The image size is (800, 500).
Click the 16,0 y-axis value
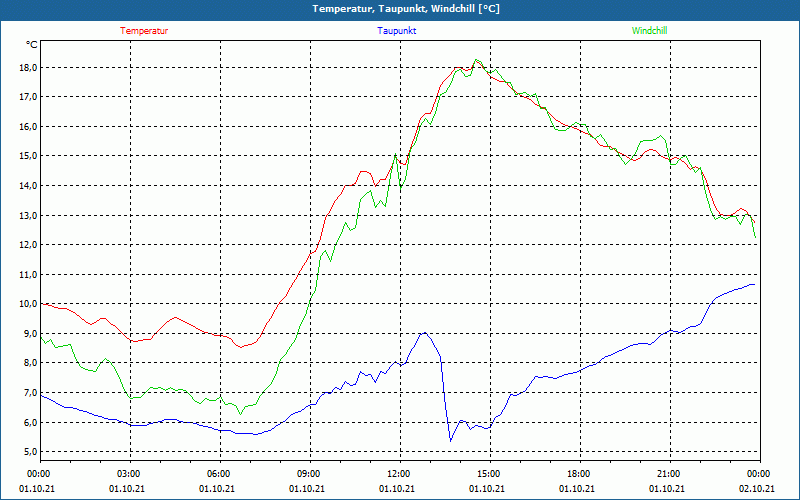[29, 127]
